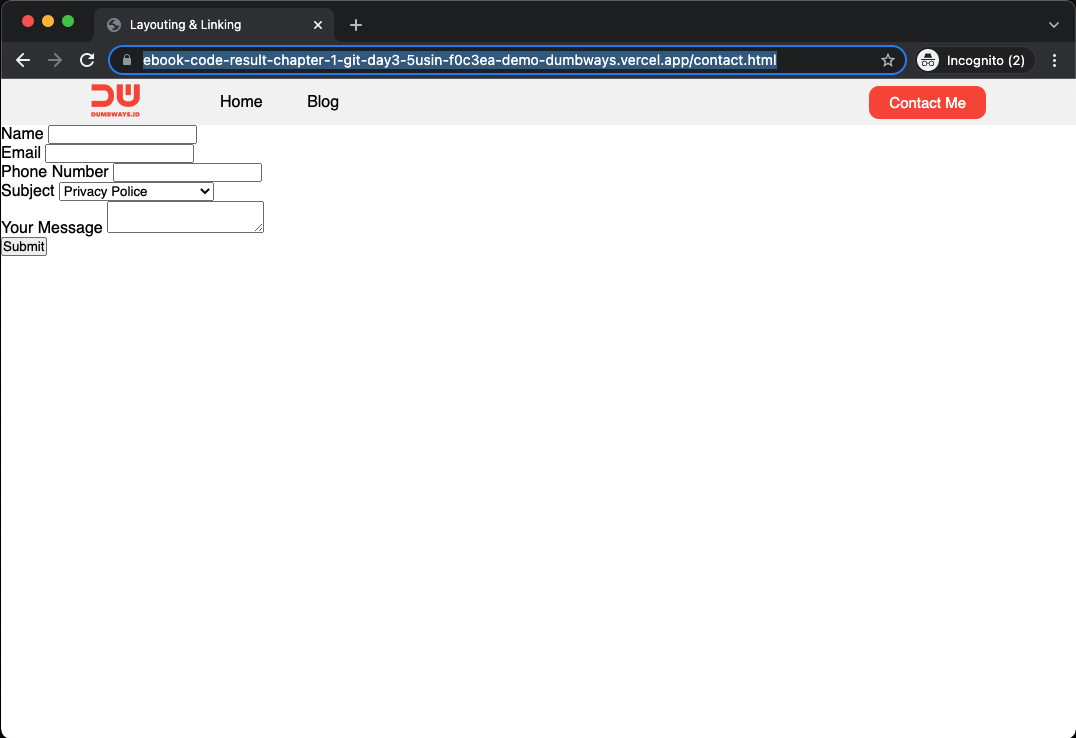Click the red close window button

[28, 21]
